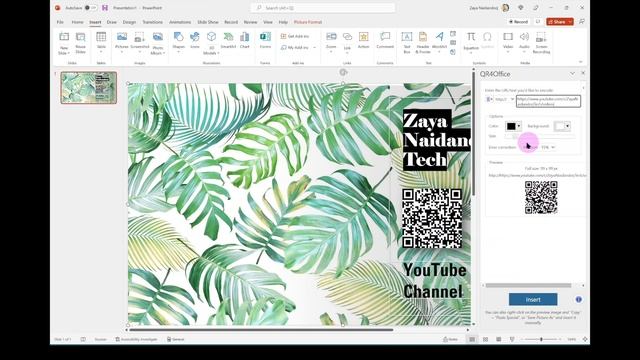Add a New Slide from the ribbon
Screen dimensions: 640x360
tap(64, 43)
